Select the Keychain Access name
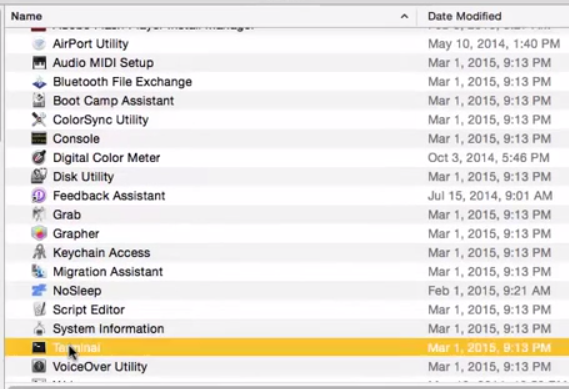Screen dimensions: 569x389 [102, 253]
